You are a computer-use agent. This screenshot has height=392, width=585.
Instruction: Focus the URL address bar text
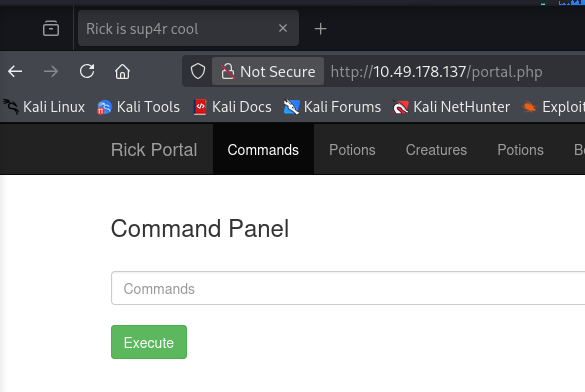pos(437,72)
